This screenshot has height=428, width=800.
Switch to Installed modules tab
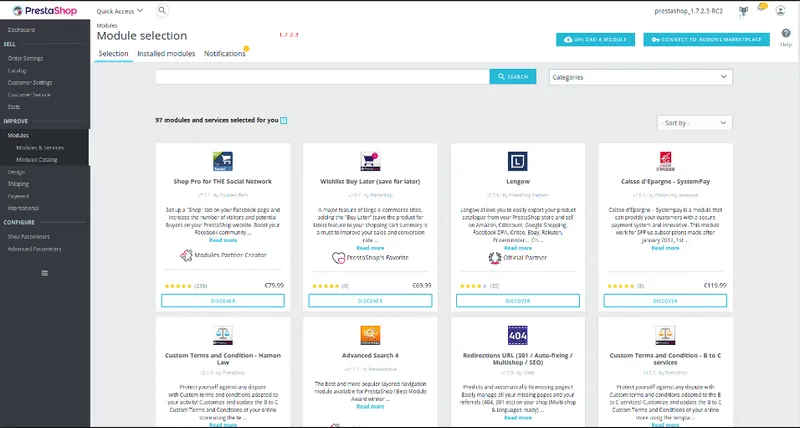tap(166, 54)
